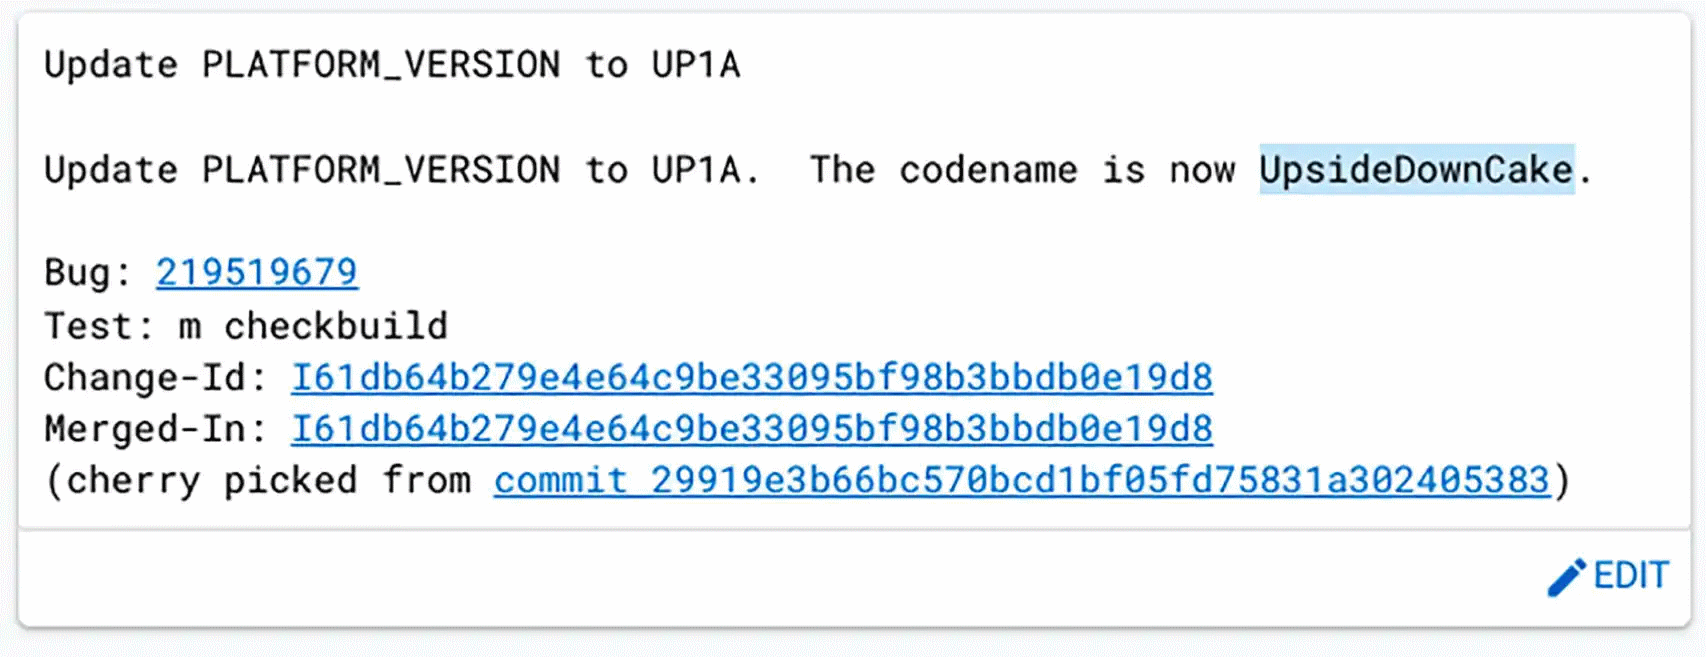The height and width of the screenshot is (657, 1706).
Task: Click the pencil icon beside EDIT
Action: [x=1566, y=577]
